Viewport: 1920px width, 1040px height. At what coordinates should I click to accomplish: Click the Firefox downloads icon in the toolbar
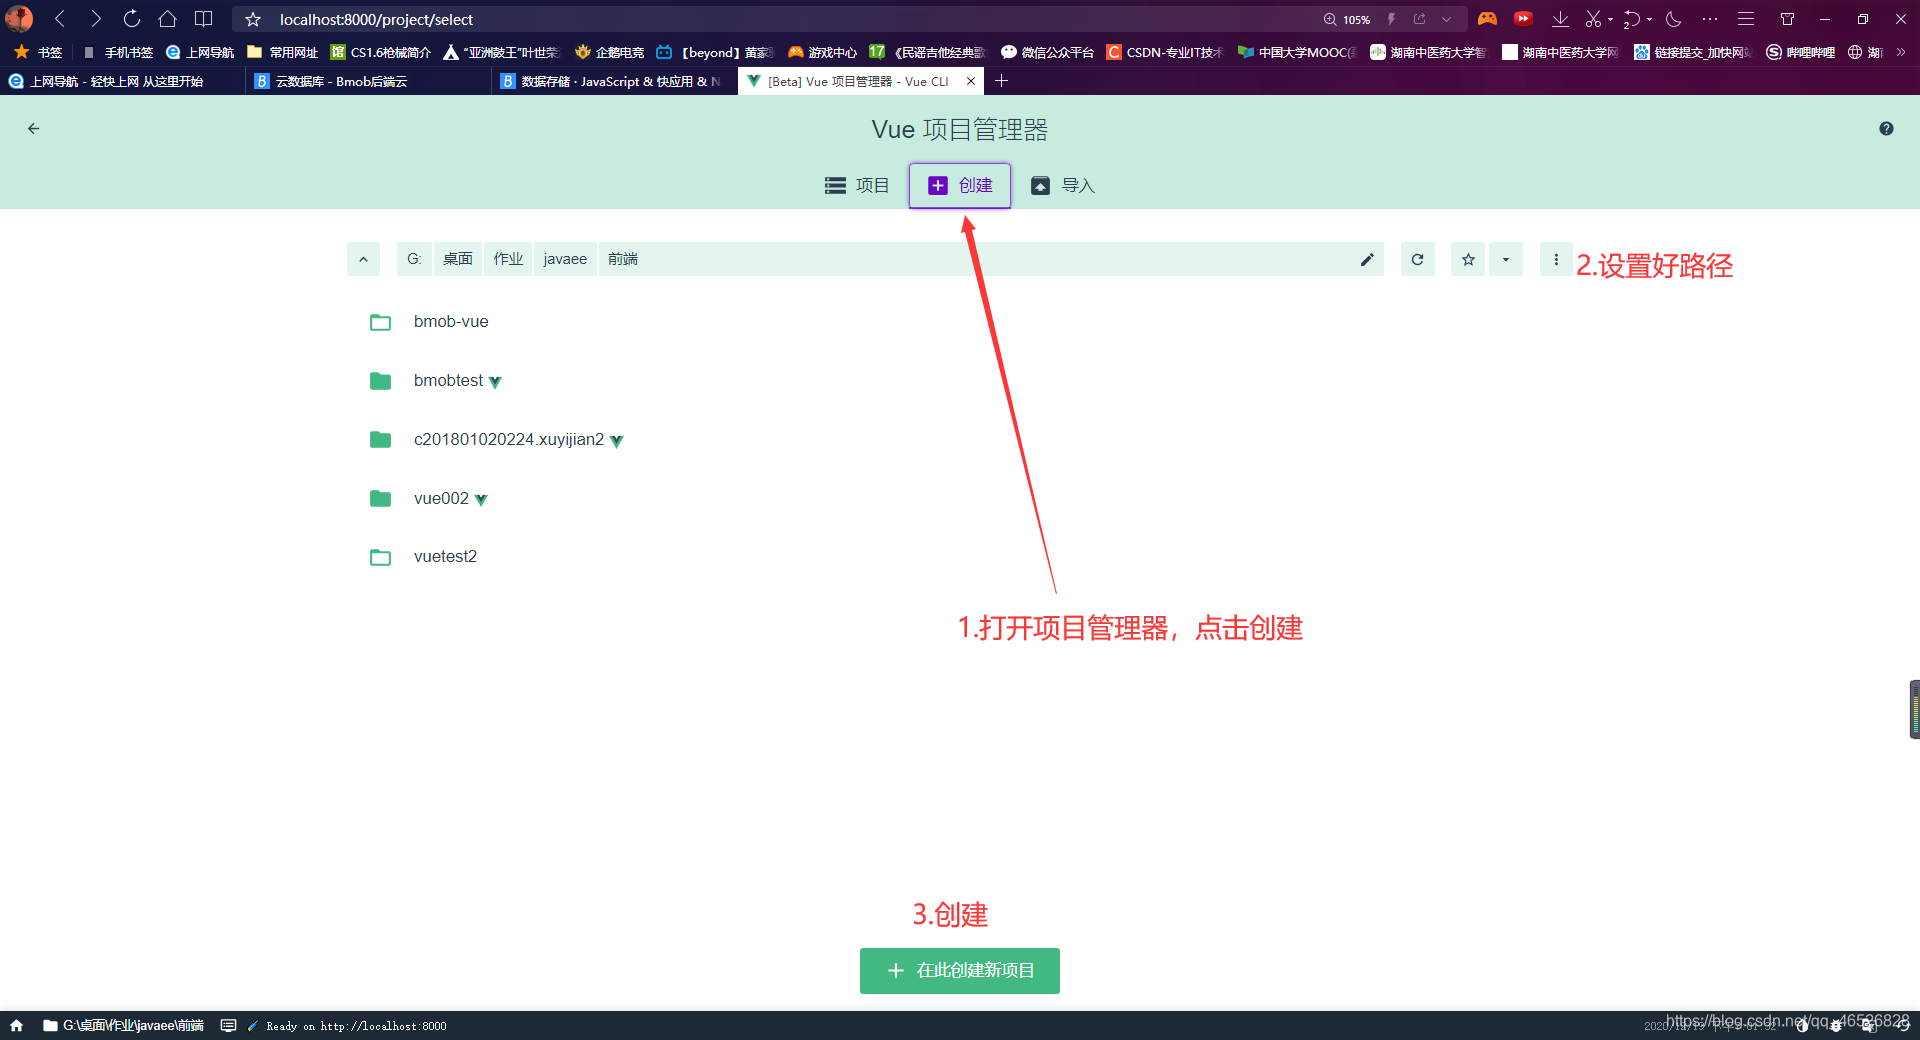click(x=1560, y=19)
